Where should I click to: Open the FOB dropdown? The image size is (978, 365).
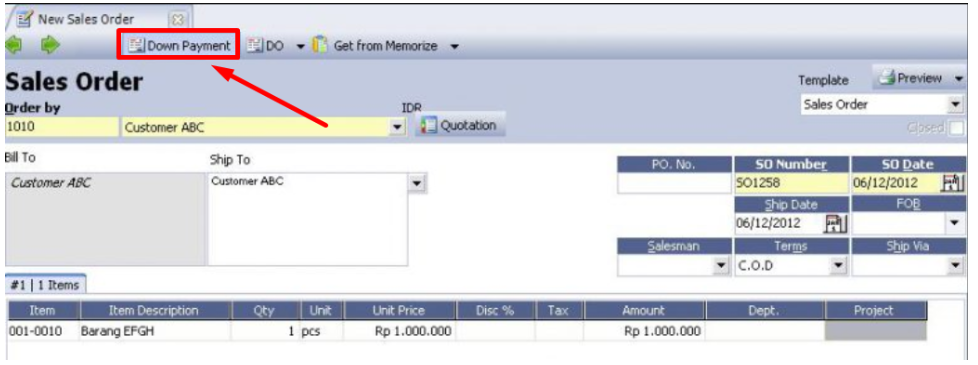point(955,223)
